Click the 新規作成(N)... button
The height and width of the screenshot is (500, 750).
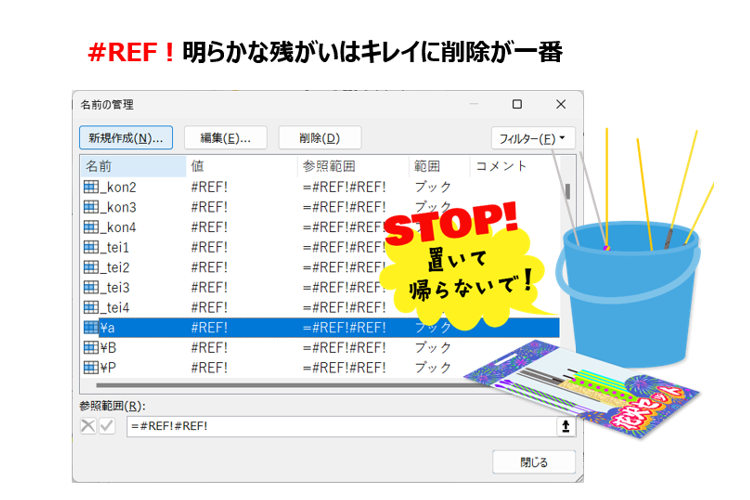(x=126, y=138)
